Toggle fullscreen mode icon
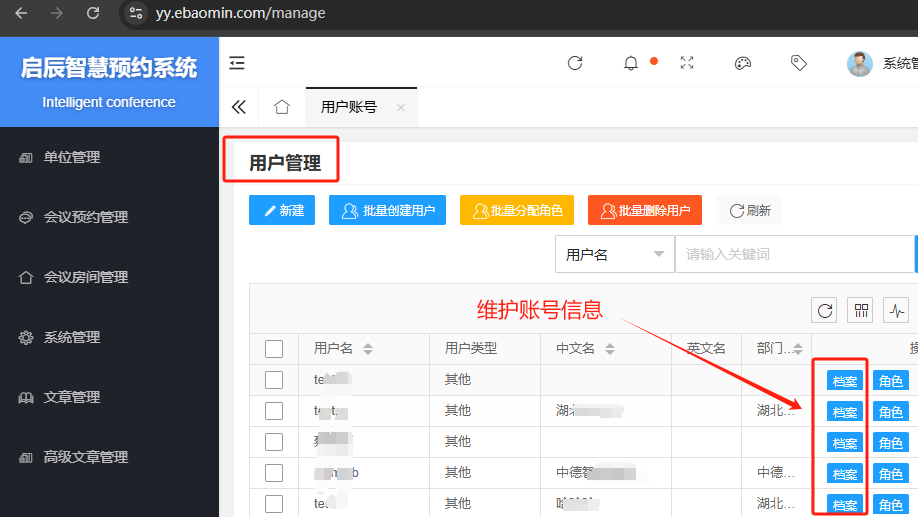Screen dimensions: 918x517 [687, 63]
